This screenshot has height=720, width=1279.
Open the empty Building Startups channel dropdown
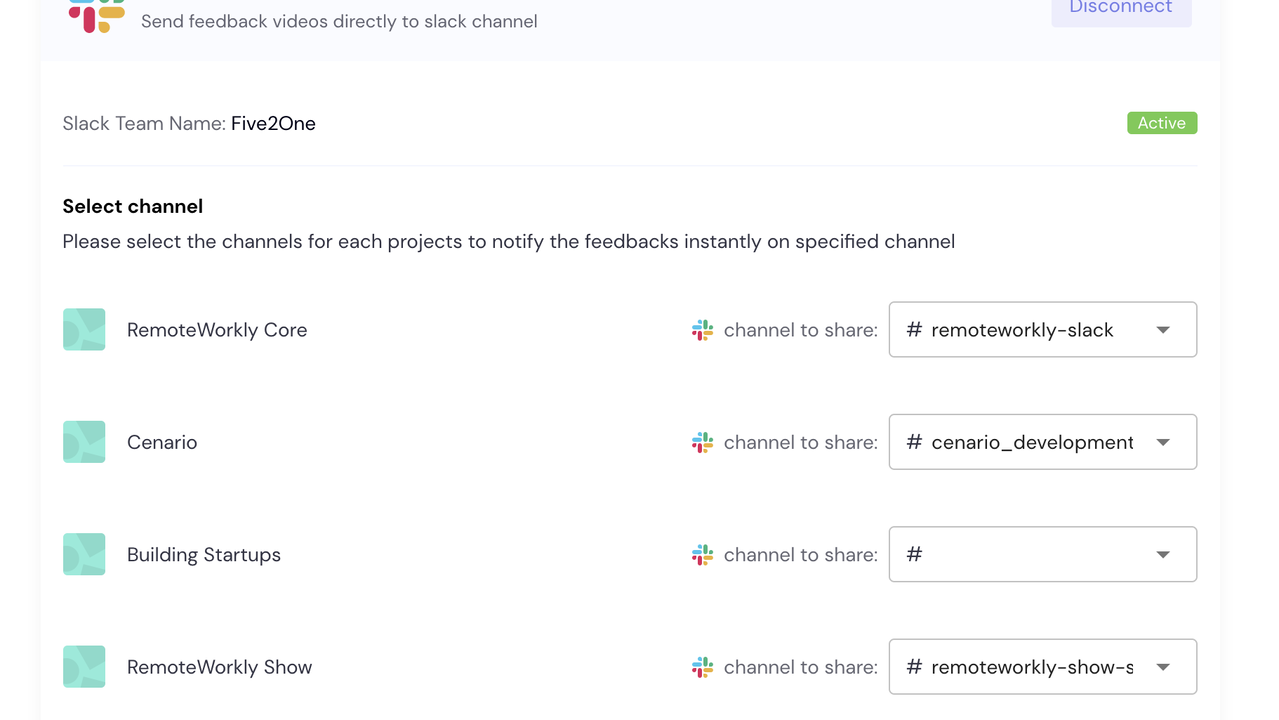point(1042,554)
